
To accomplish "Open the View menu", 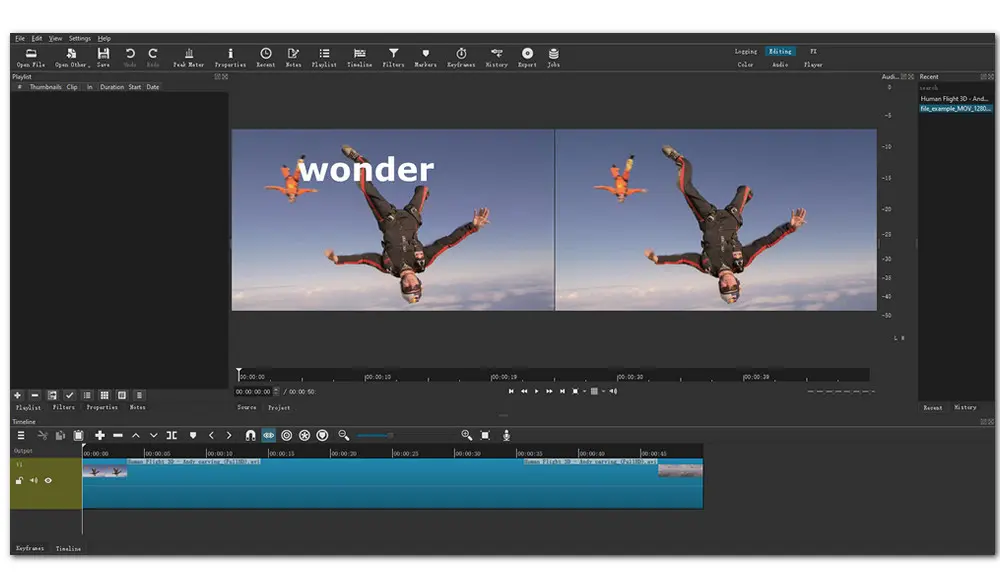I will click(55, 38).
